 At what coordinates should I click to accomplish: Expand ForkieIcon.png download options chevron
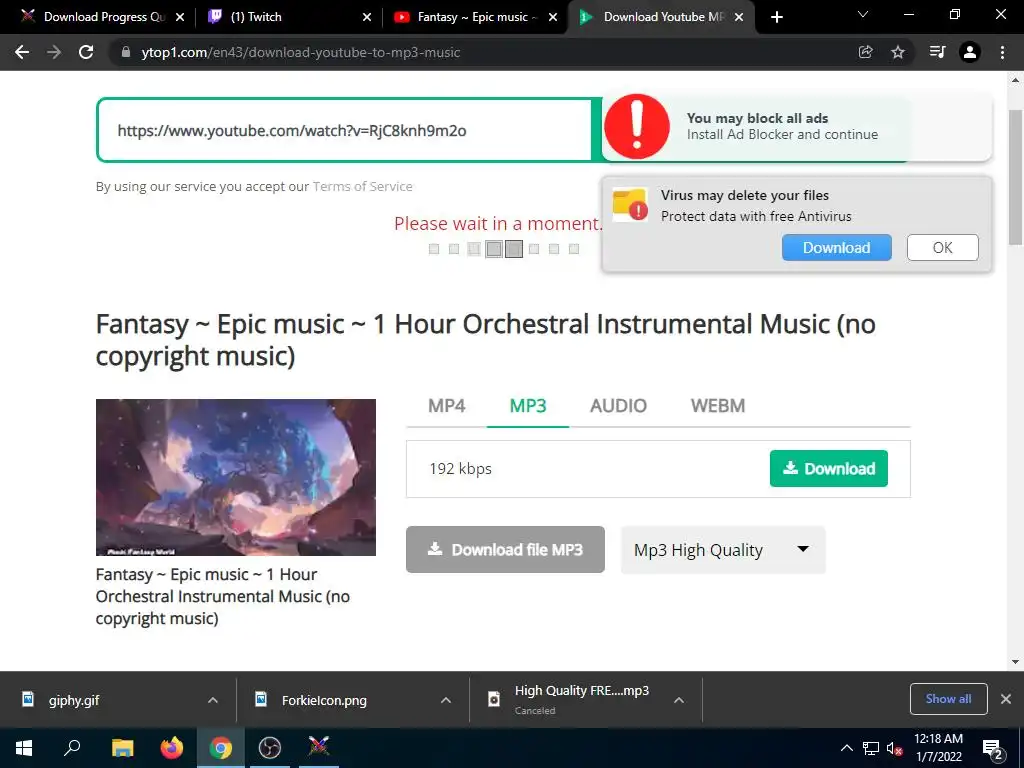(x=446, y=700)
